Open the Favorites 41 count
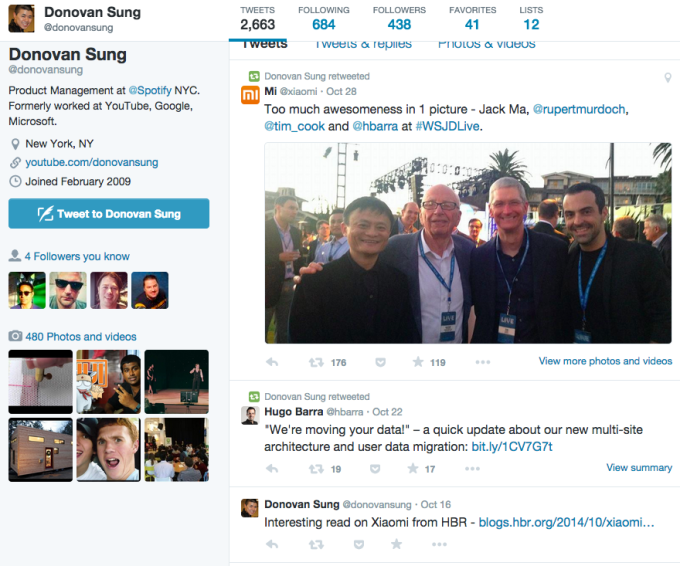The image size is (680, 566). (x=472, y=19)
